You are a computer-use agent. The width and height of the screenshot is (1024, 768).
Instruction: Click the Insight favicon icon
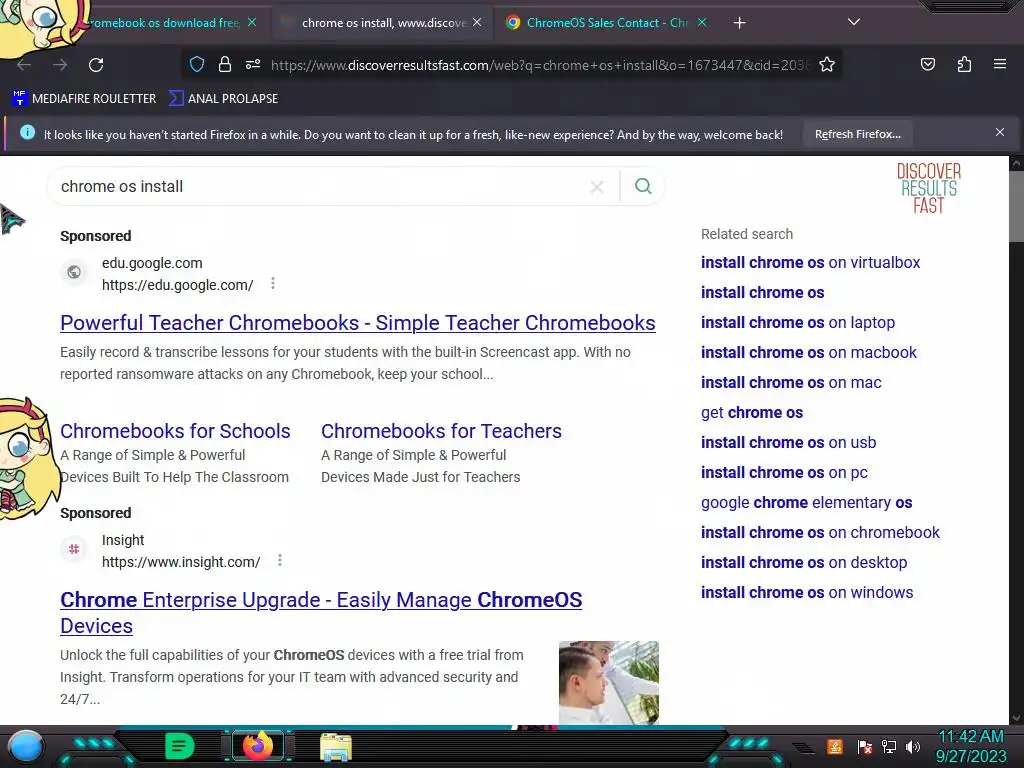tap(74, 549)
